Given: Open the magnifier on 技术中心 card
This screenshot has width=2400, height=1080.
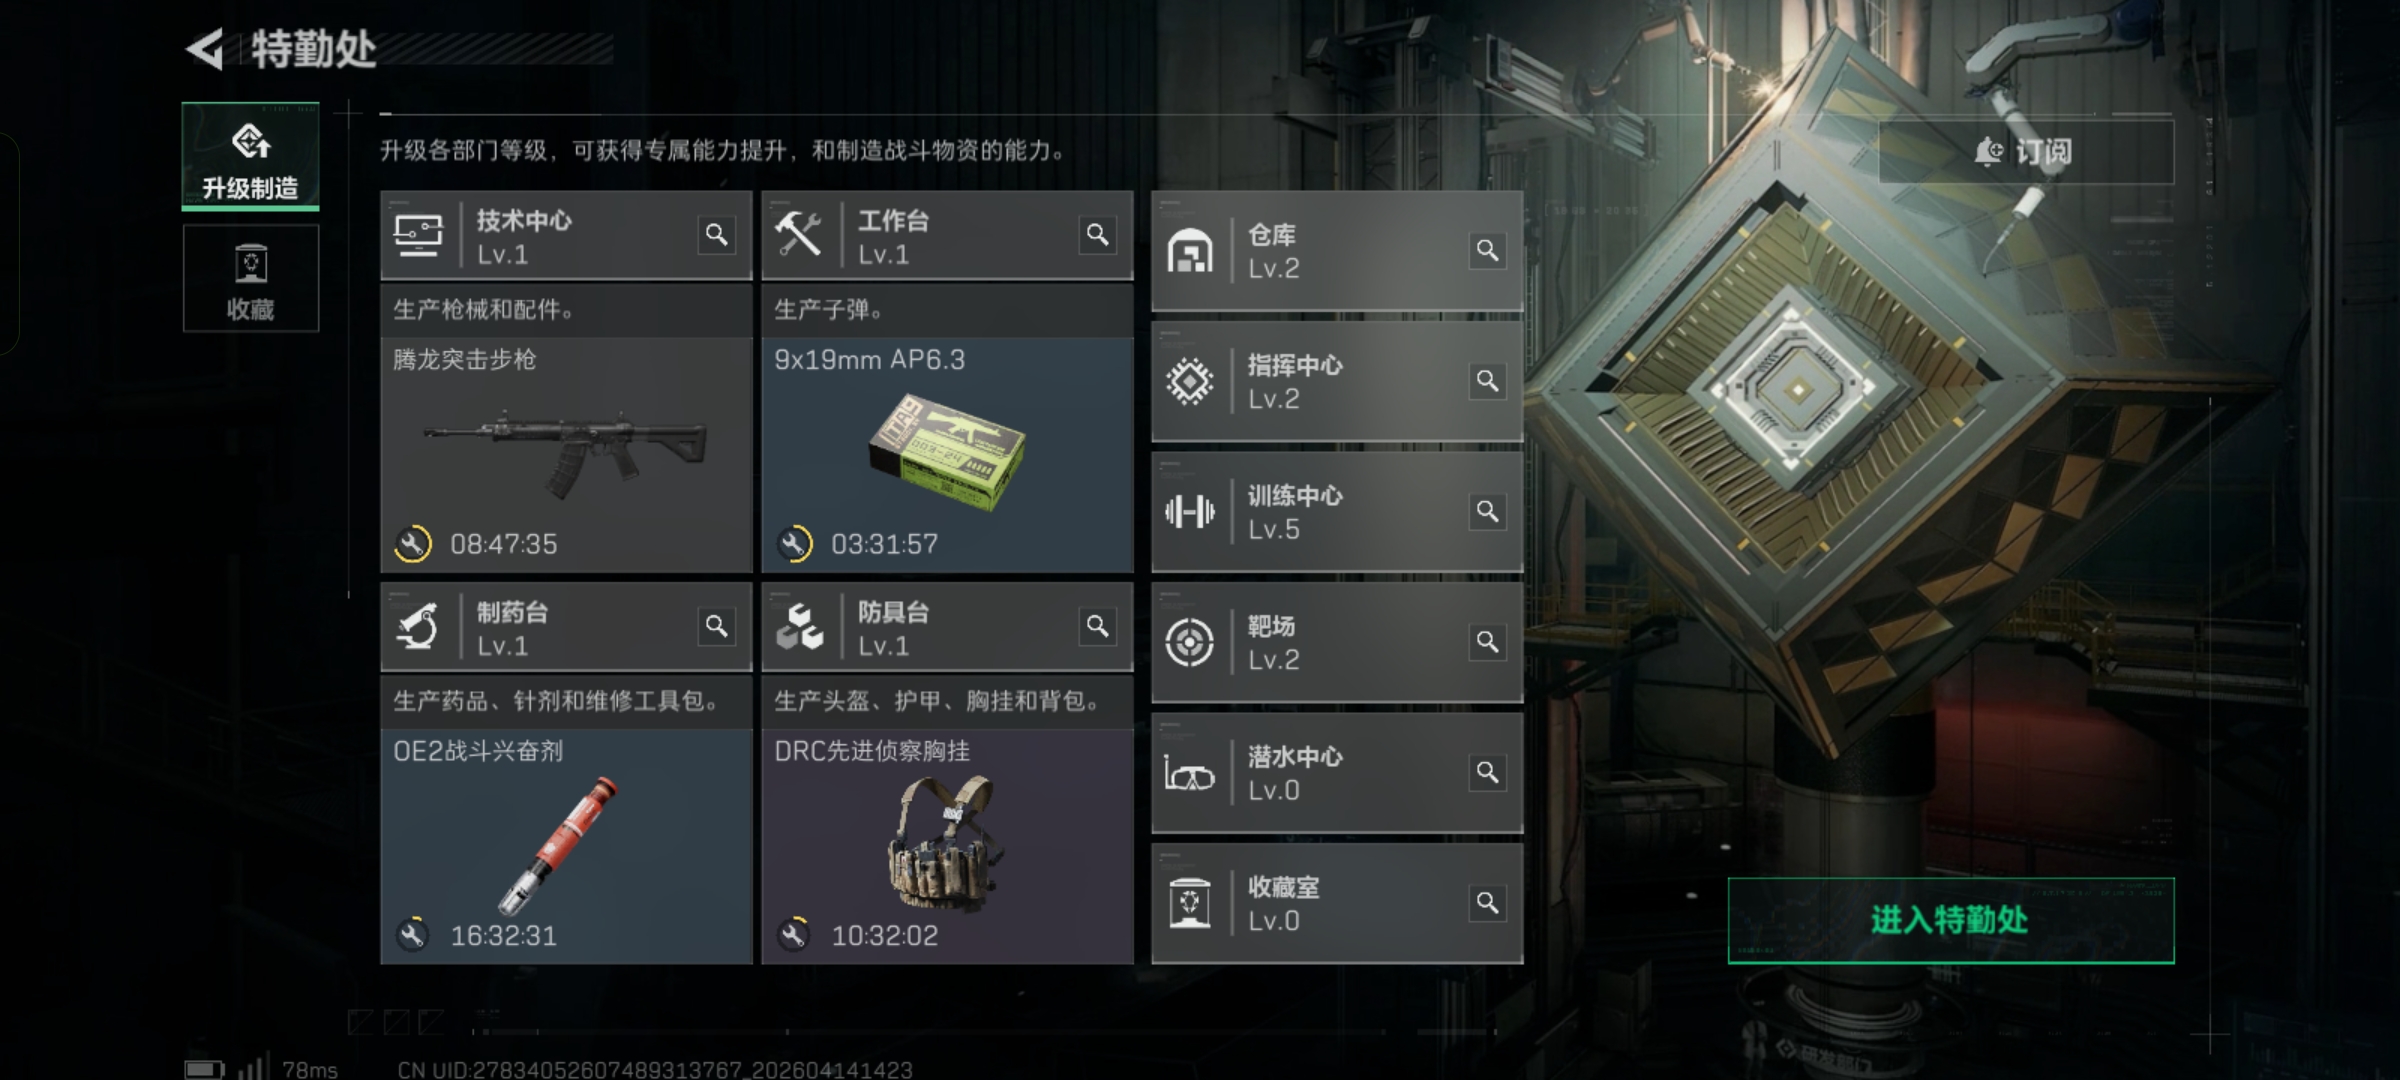Looking at the screenshot, I should coord(716,235).
